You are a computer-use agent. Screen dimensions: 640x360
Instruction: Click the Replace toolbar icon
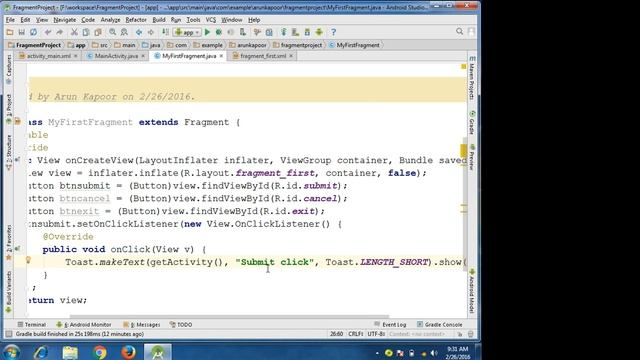(x=124, y=32)
